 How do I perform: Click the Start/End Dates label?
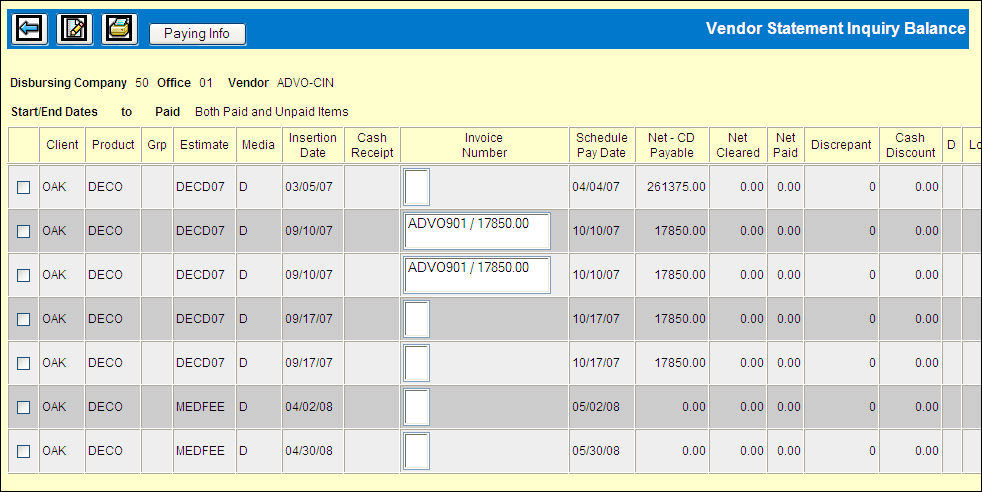pyautogui.click(x=54, y=112)
